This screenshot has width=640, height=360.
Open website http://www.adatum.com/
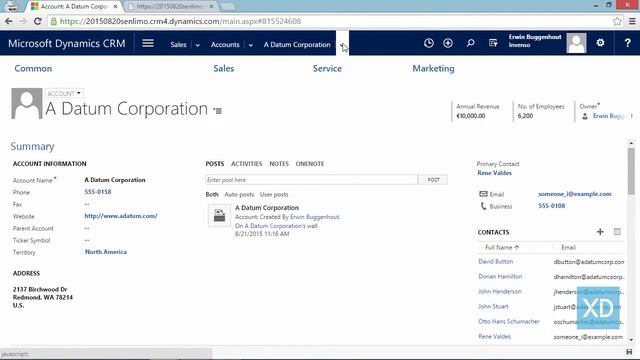pyautogui.click(x=121, y=216)
